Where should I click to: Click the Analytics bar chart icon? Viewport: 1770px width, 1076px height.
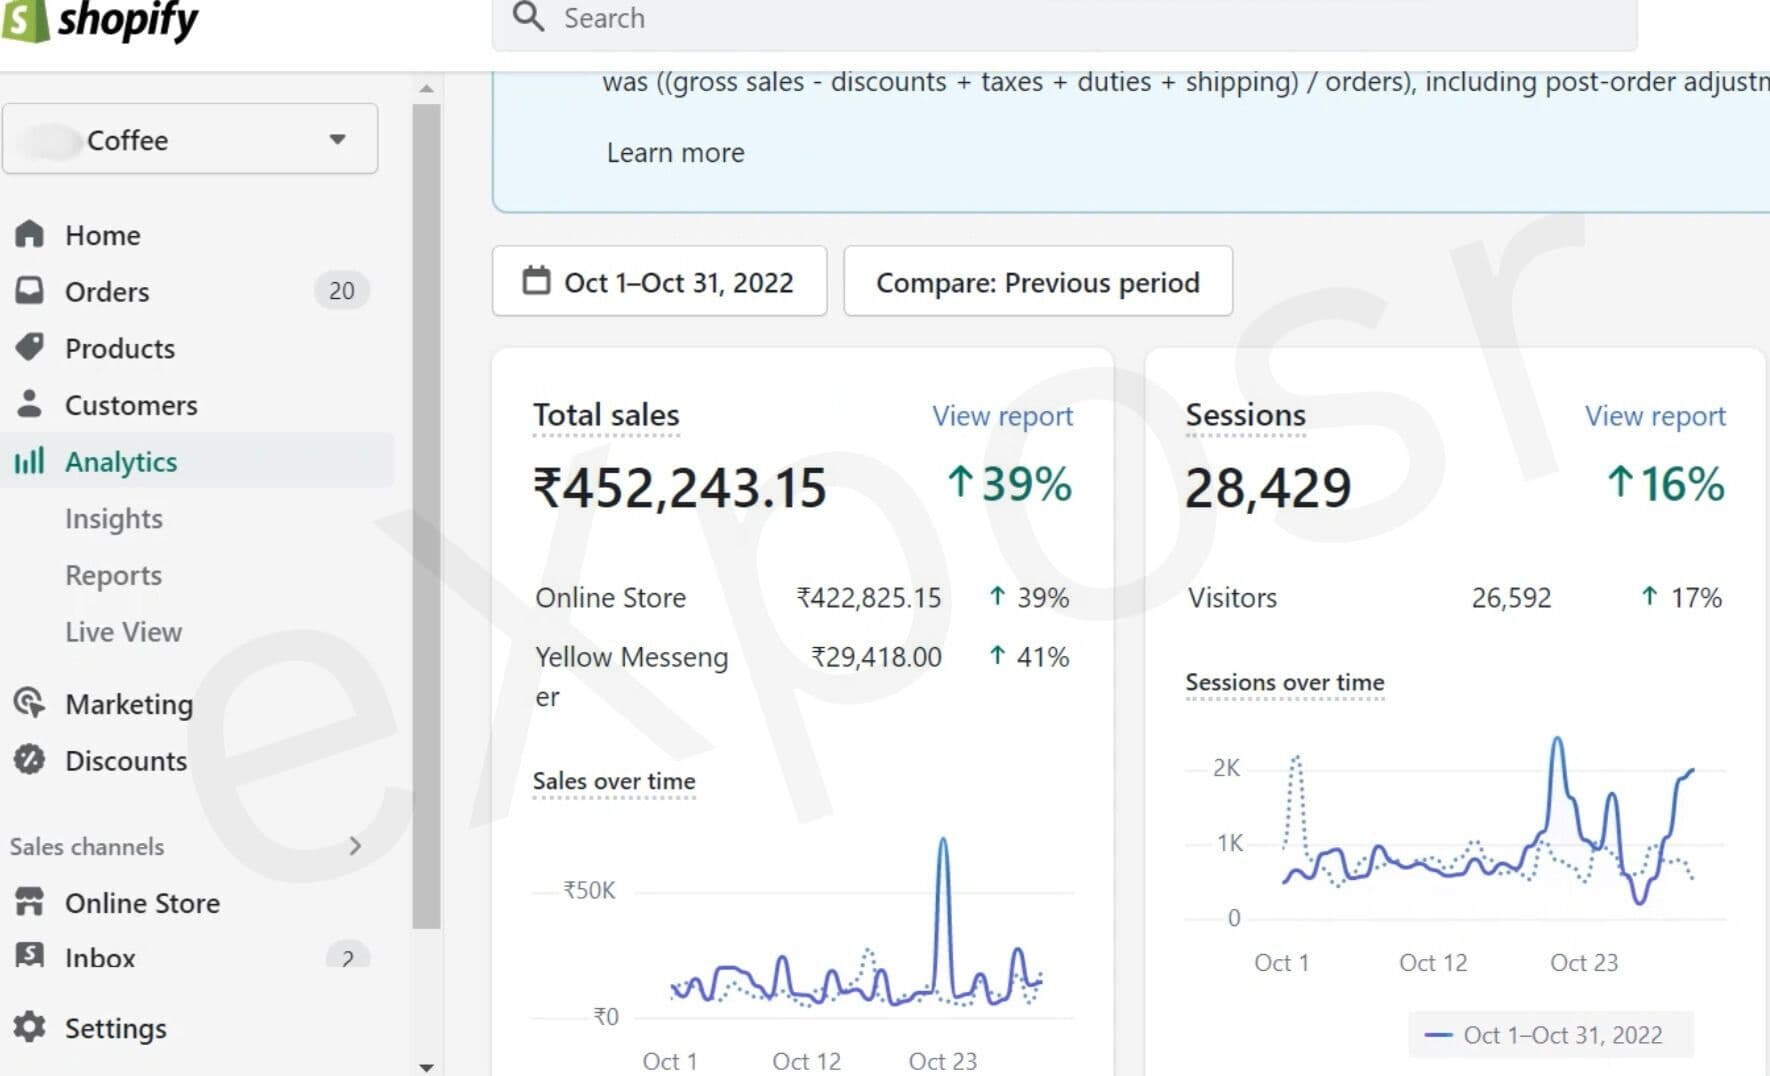coord(29,461)
